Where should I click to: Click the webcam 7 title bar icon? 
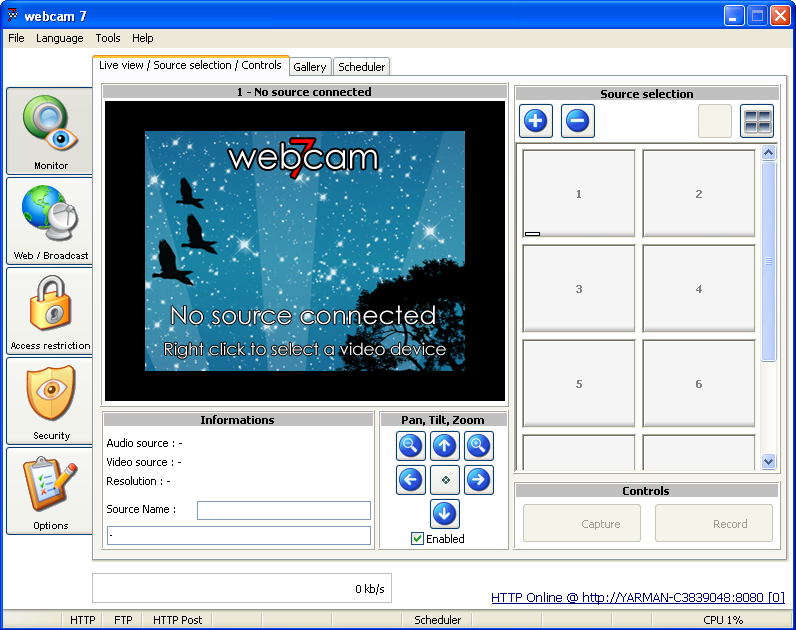click(13, 15)
